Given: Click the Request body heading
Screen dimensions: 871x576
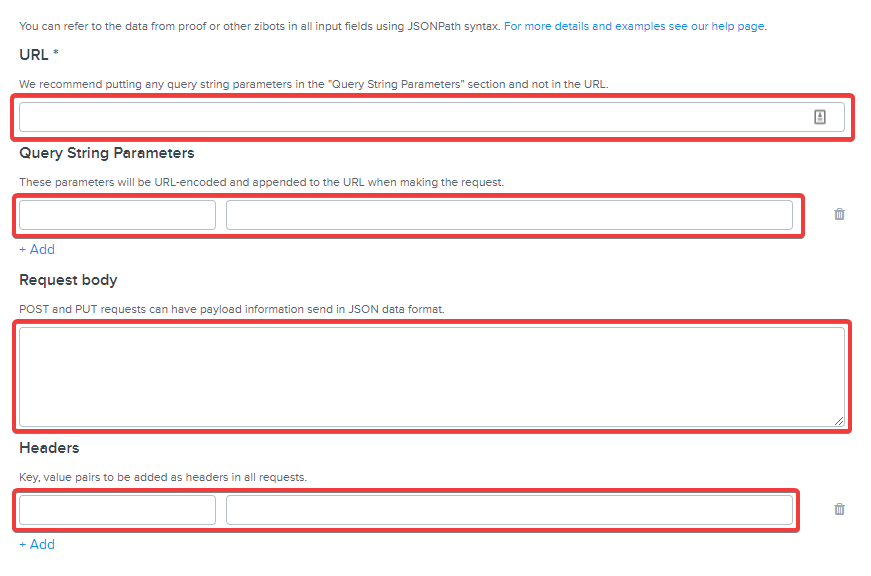Looking at the screenshot, I should coord(68,280).
